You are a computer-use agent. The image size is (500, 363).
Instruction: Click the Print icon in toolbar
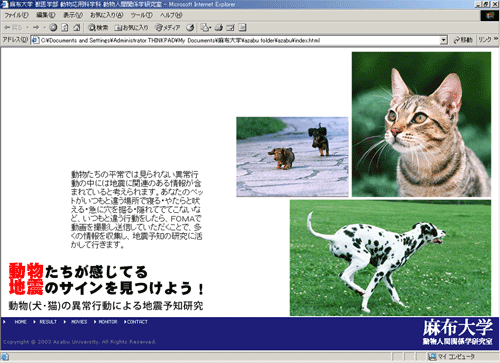(219, 28)
